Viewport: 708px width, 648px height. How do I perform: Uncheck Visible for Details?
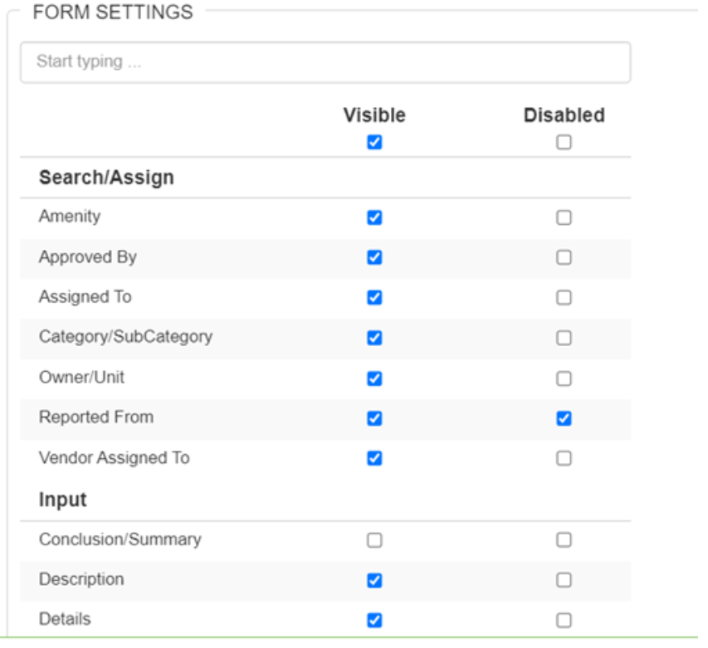[374, 620]
